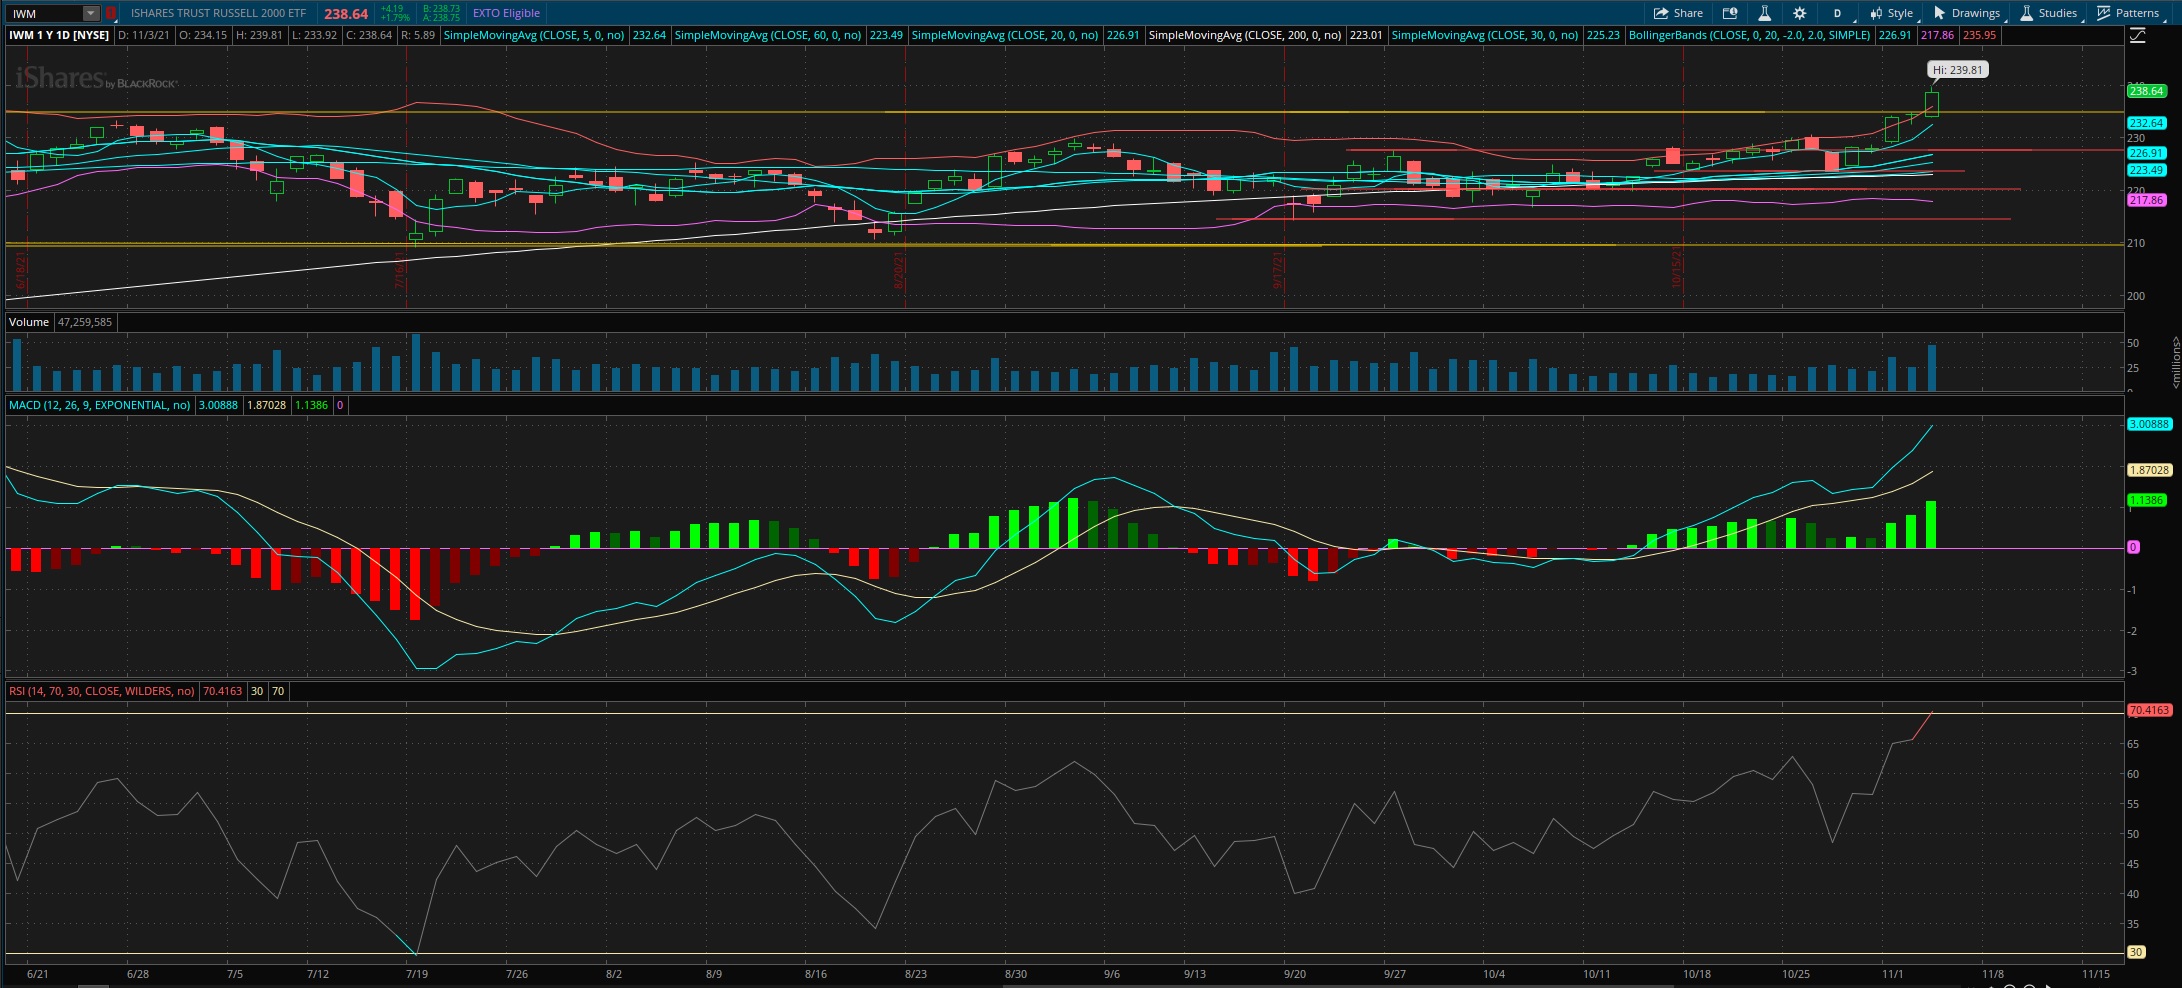
Task: Click the 1.1386 MACD histogram value label
Action: pyautogui.click(x=312, y=405)
